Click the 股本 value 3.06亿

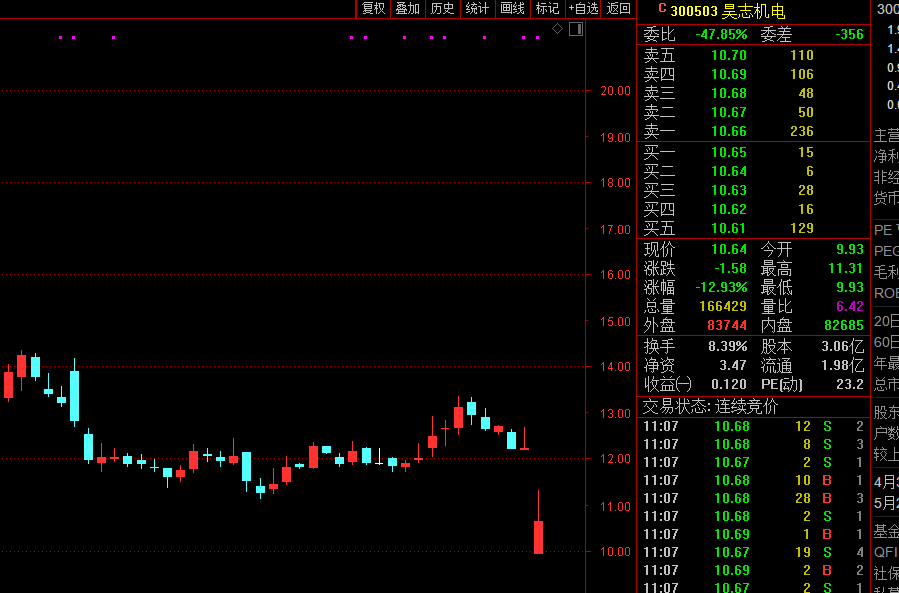click(x=841, y=346)
